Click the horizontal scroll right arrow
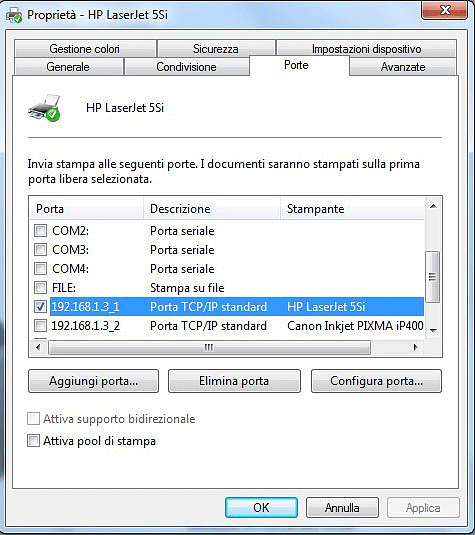 tap(415, 347)
